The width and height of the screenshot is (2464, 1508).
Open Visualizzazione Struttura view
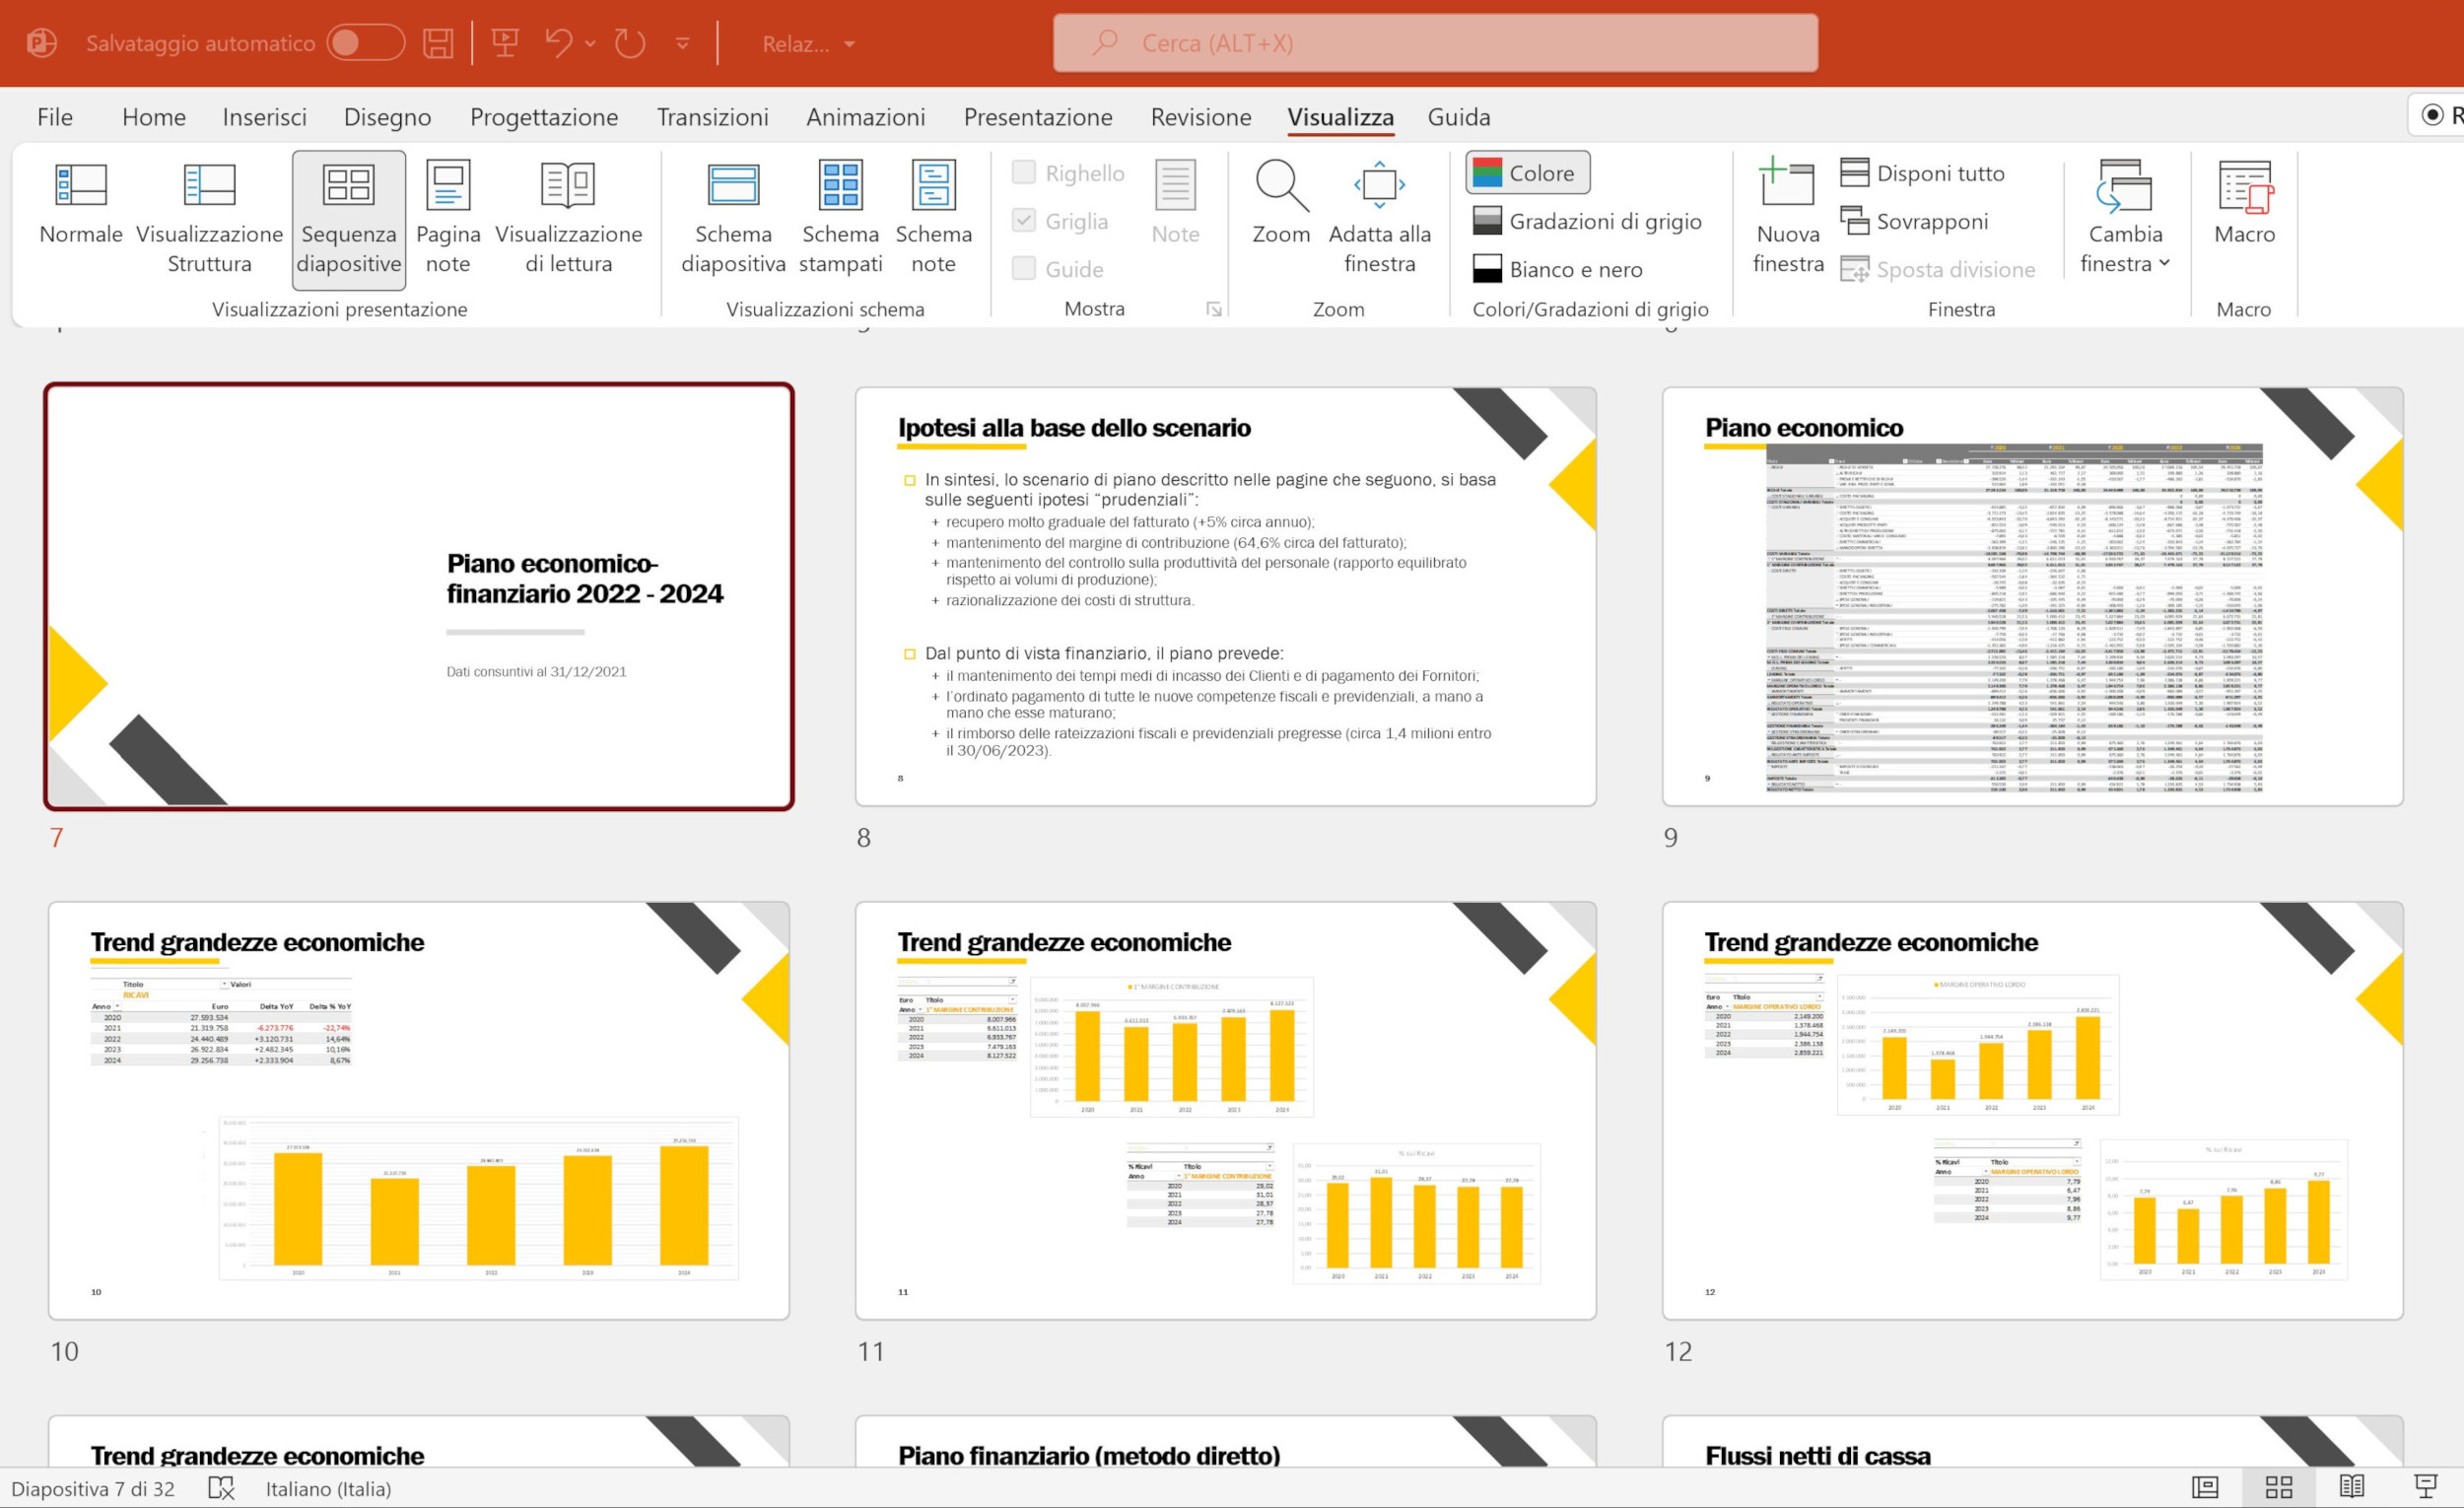click(209, 219)
